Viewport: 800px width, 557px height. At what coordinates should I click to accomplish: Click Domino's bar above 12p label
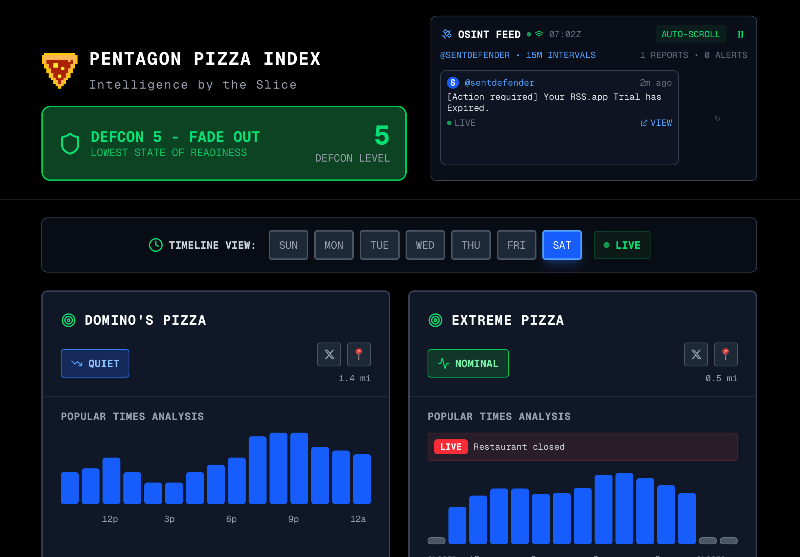point(111,481)
